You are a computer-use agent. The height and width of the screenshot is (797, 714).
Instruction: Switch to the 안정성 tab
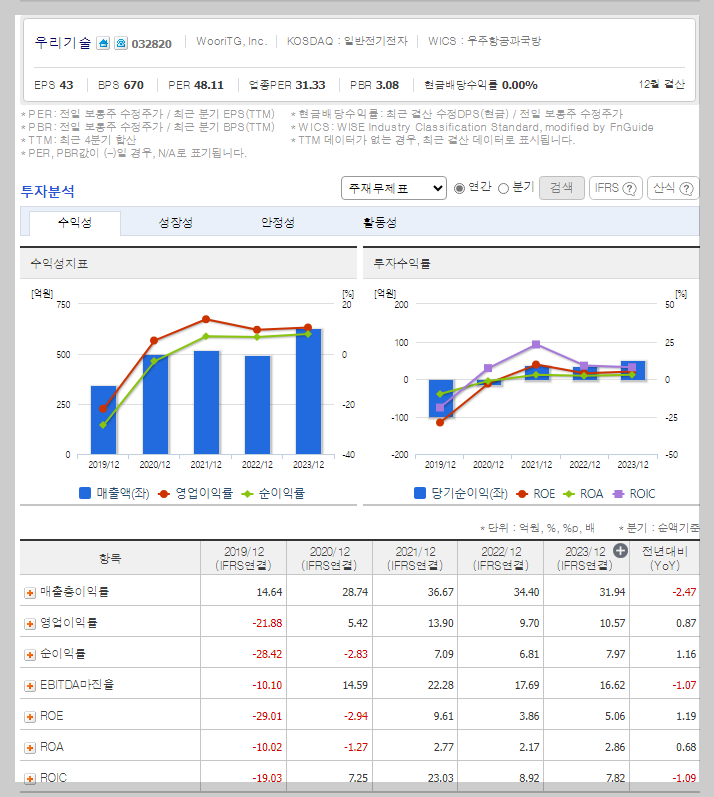pos(277,223)
